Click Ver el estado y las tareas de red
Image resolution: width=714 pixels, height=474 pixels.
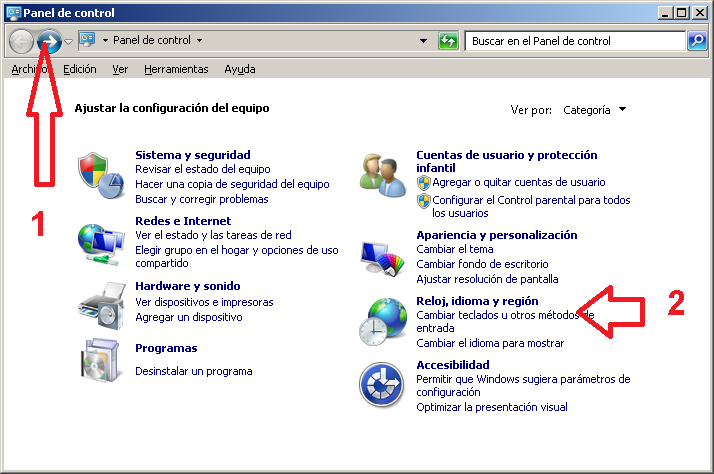point(213,235)
